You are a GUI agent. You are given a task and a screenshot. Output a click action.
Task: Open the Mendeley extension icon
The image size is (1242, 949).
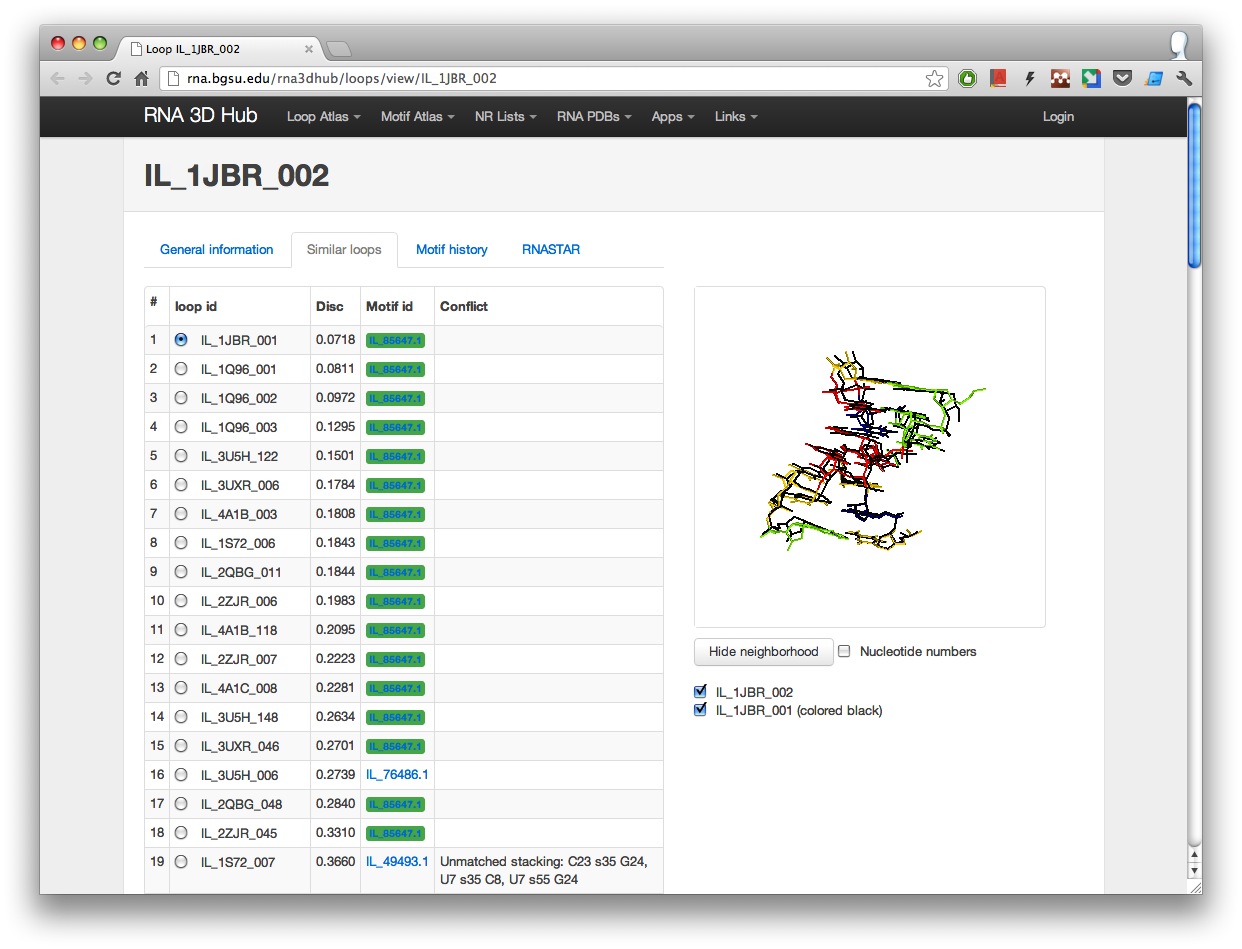[x=998, y=79]
